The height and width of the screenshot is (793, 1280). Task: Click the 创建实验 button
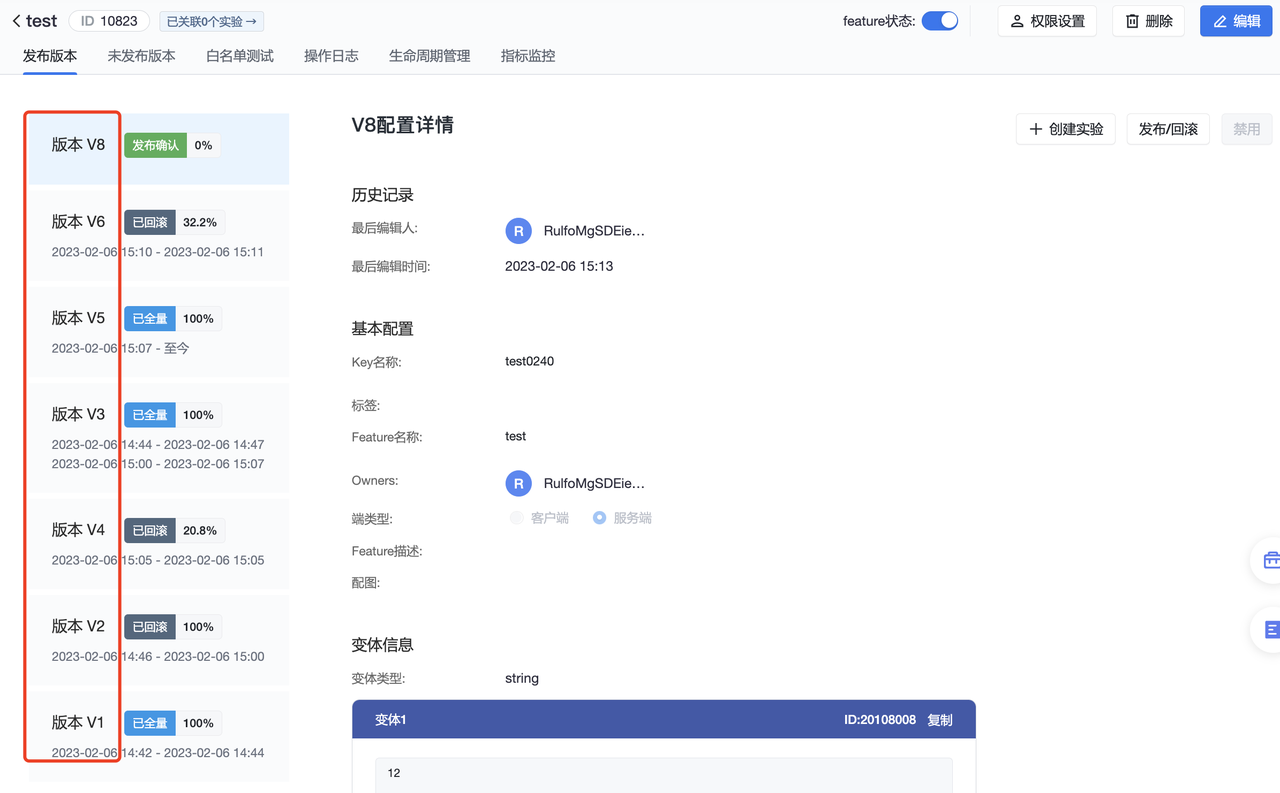[x=1066, y=129]
